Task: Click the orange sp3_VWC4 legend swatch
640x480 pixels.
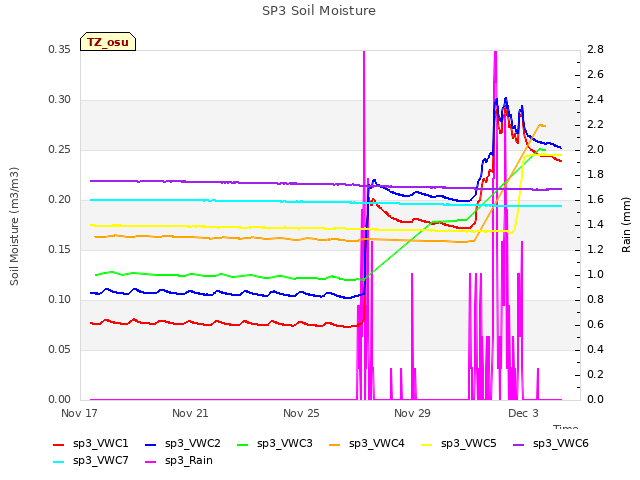Action: tap(335, 444)
